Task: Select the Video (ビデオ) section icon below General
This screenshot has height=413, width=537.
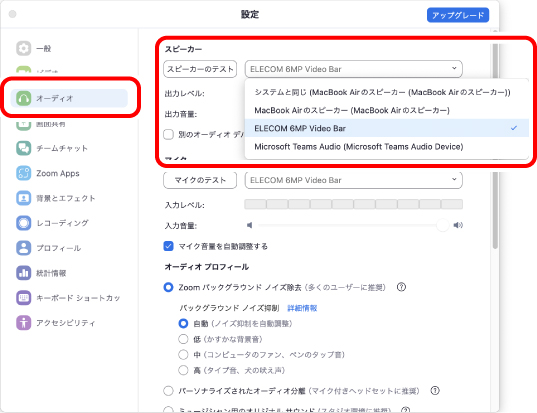Action: [x=23, y=70]
